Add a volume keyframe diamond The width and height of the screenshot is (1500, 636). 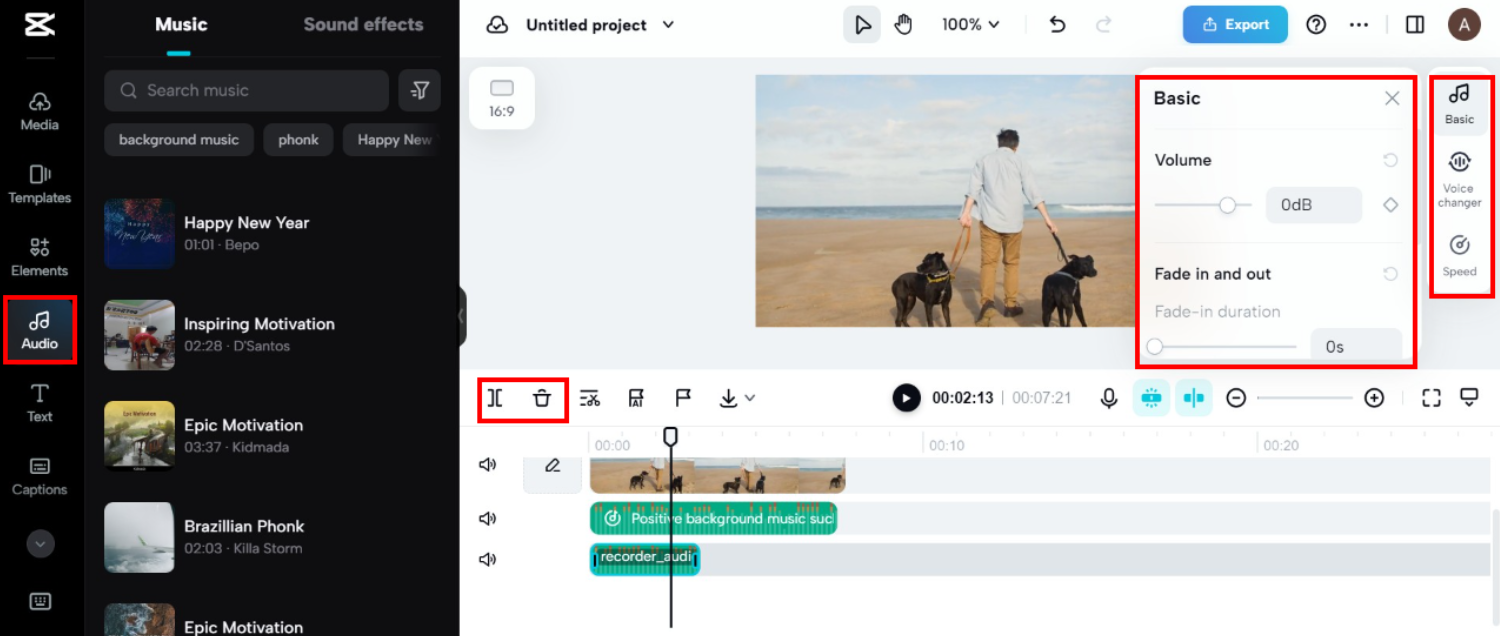(1390, 205)
